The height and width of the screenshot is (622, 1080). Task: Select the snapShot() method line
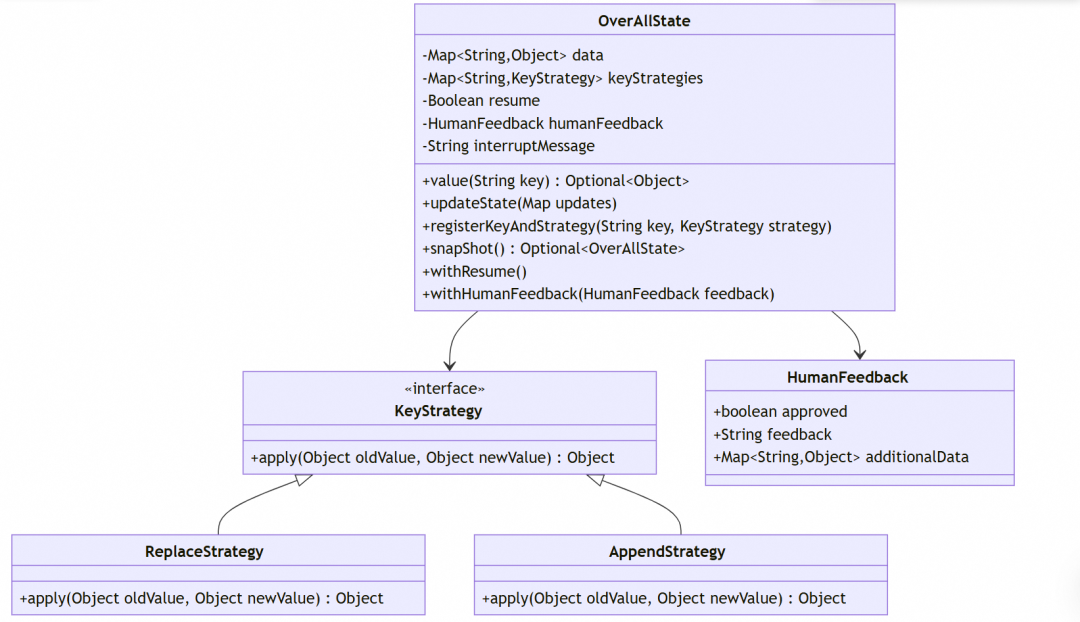tap(553, 249)
